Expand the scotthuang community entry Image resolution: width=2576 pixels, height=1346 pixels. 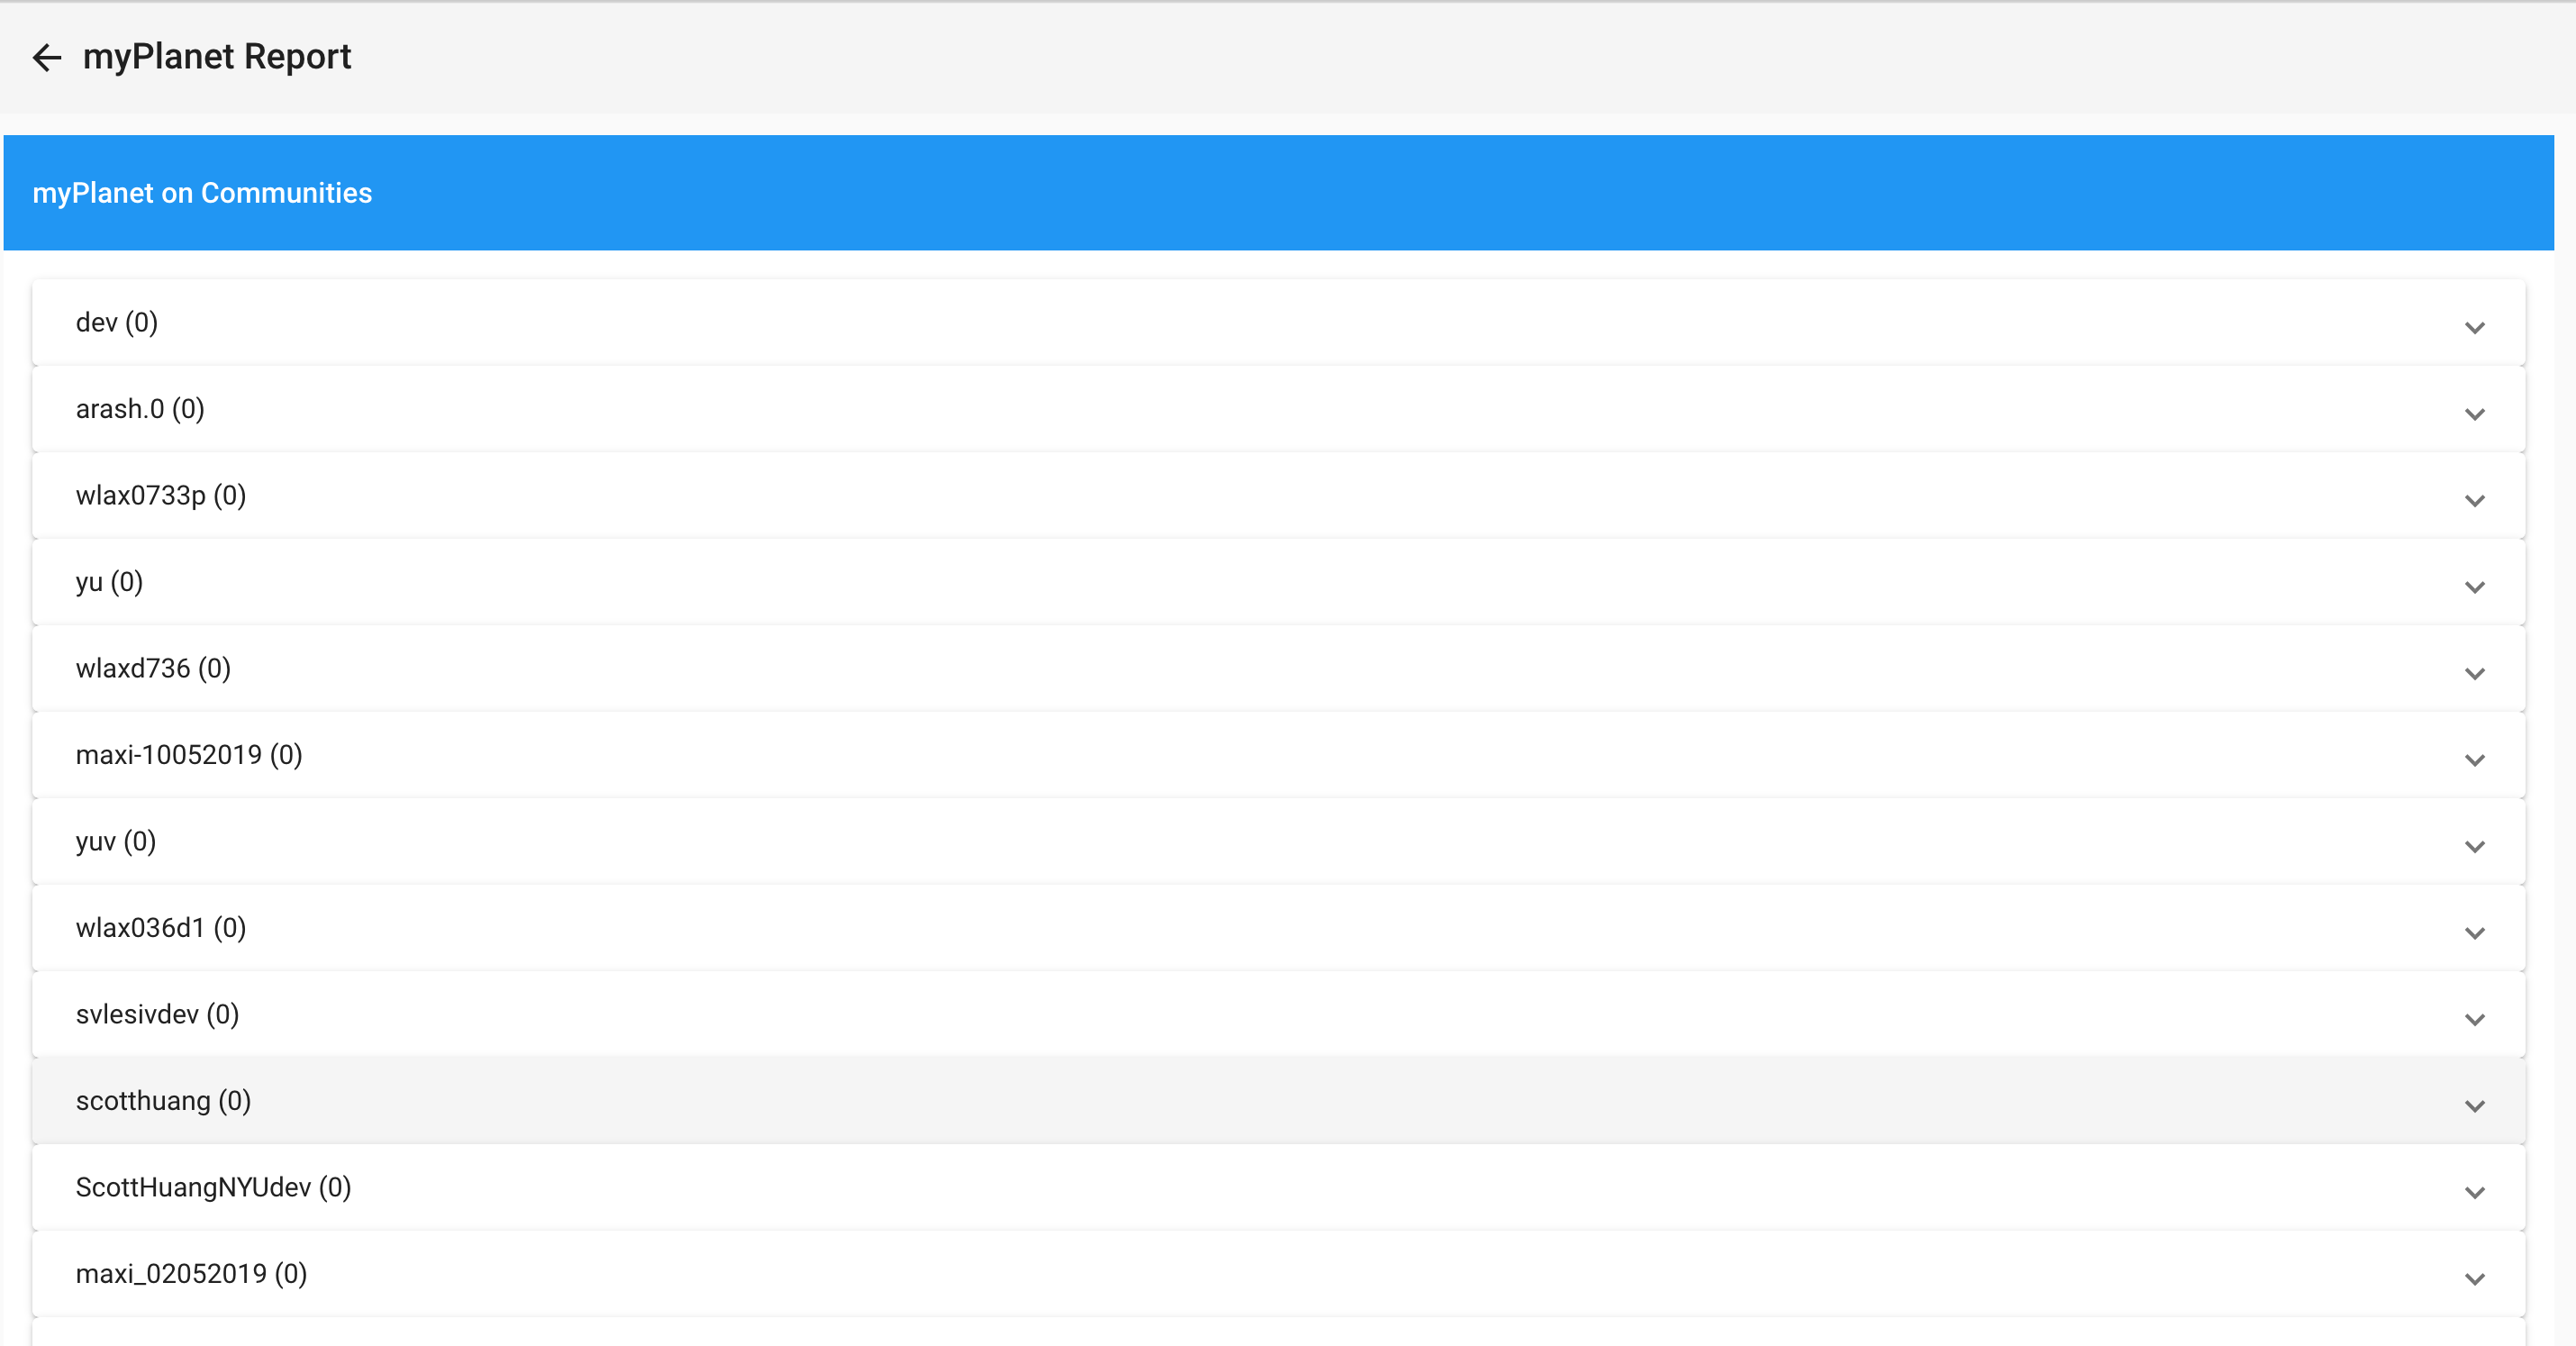click(2476, 1106)
